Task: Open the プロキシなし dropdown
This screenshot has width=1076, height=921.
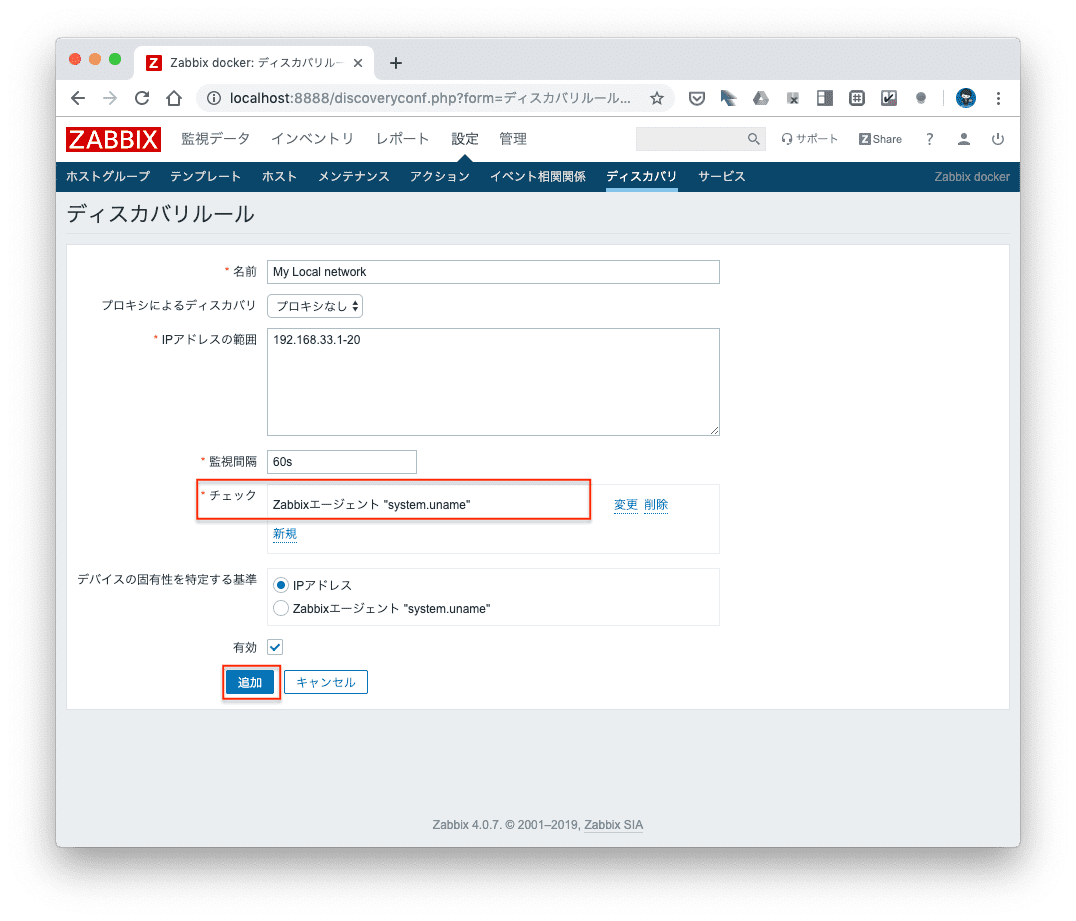Action: point(315,306)
